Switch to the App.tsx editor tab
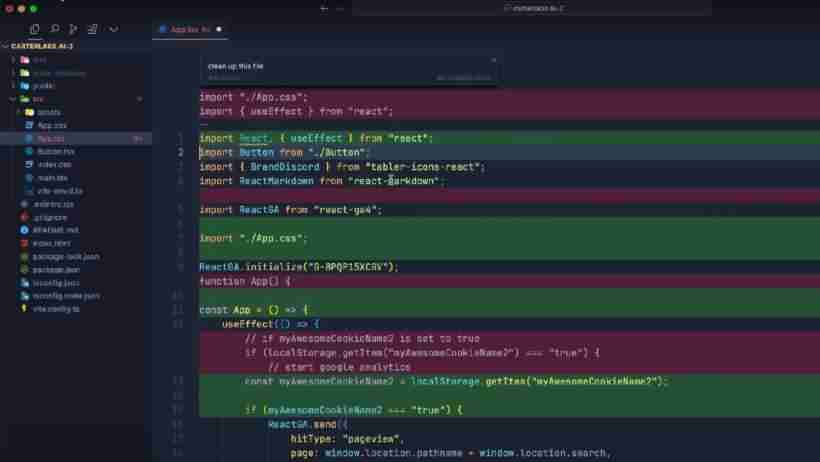Image resolution: width=820 pixels, height=462 pixels. [190, 30]
